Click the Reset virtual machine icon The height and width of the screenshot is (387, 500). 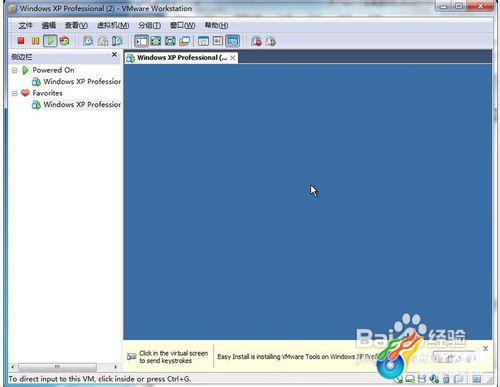click(65, 41)
